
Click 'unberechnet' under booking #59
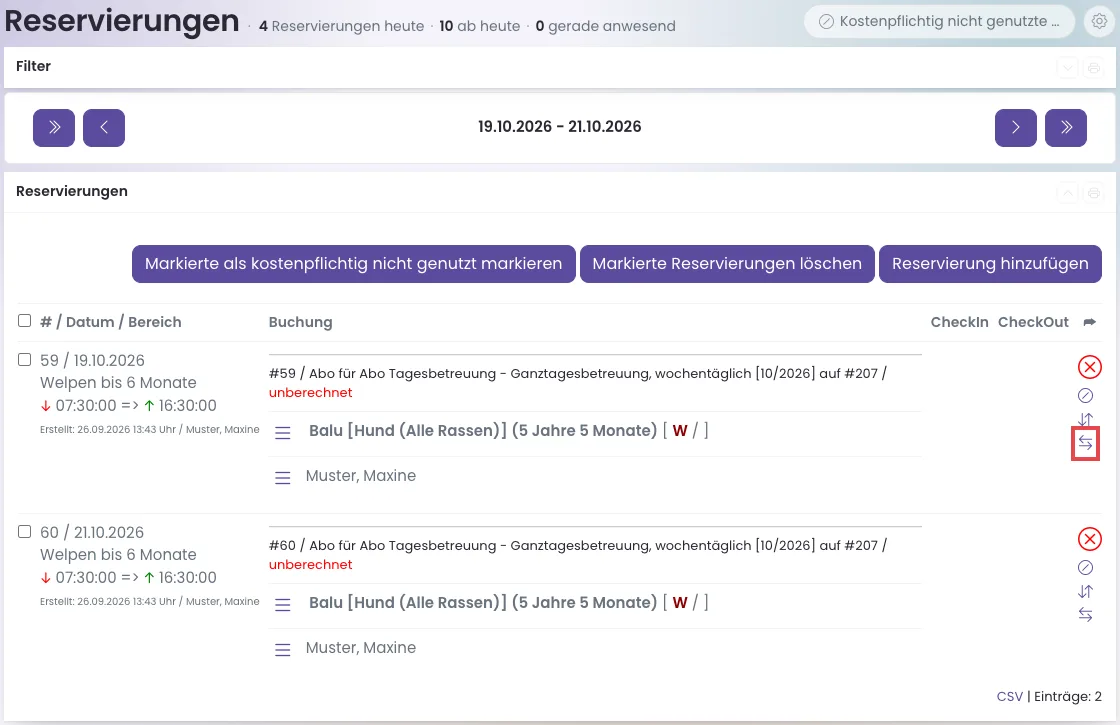311,393
